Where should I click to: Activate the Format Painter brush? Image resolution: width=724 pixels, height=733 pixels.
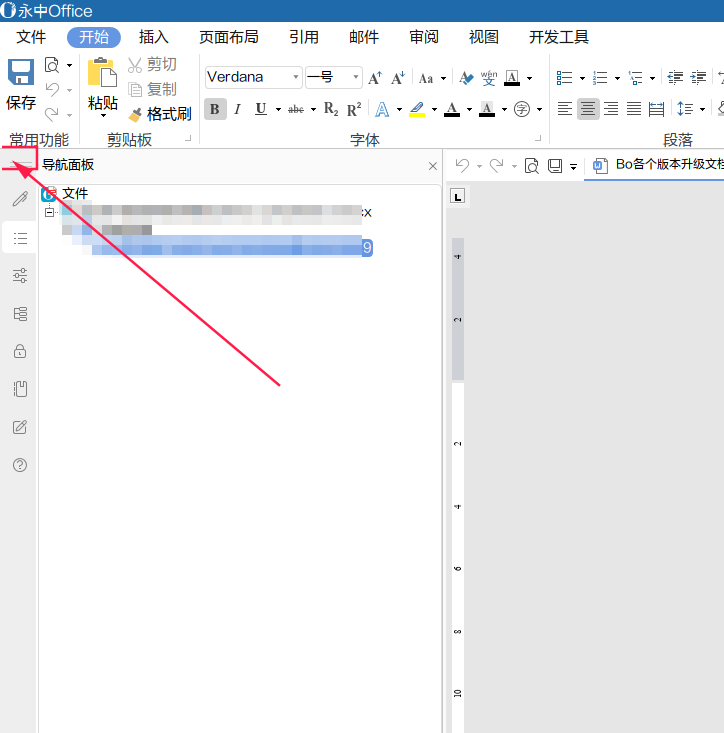[x=160, y=114]
